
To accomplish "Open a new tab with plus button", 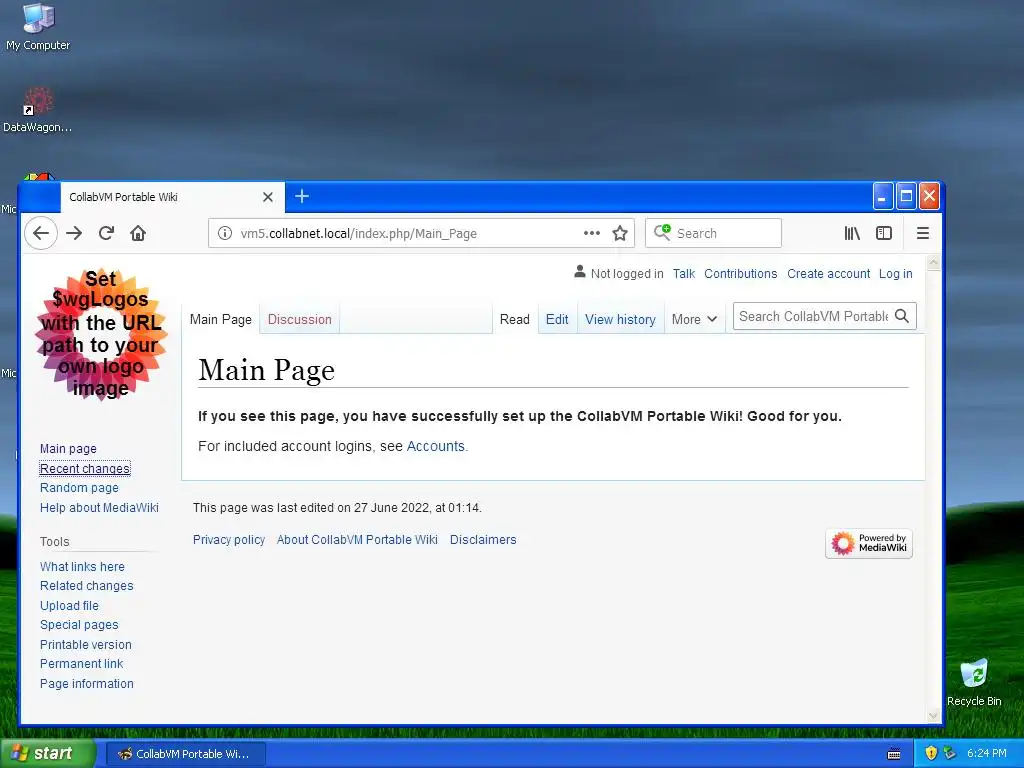I will [302, 196].
